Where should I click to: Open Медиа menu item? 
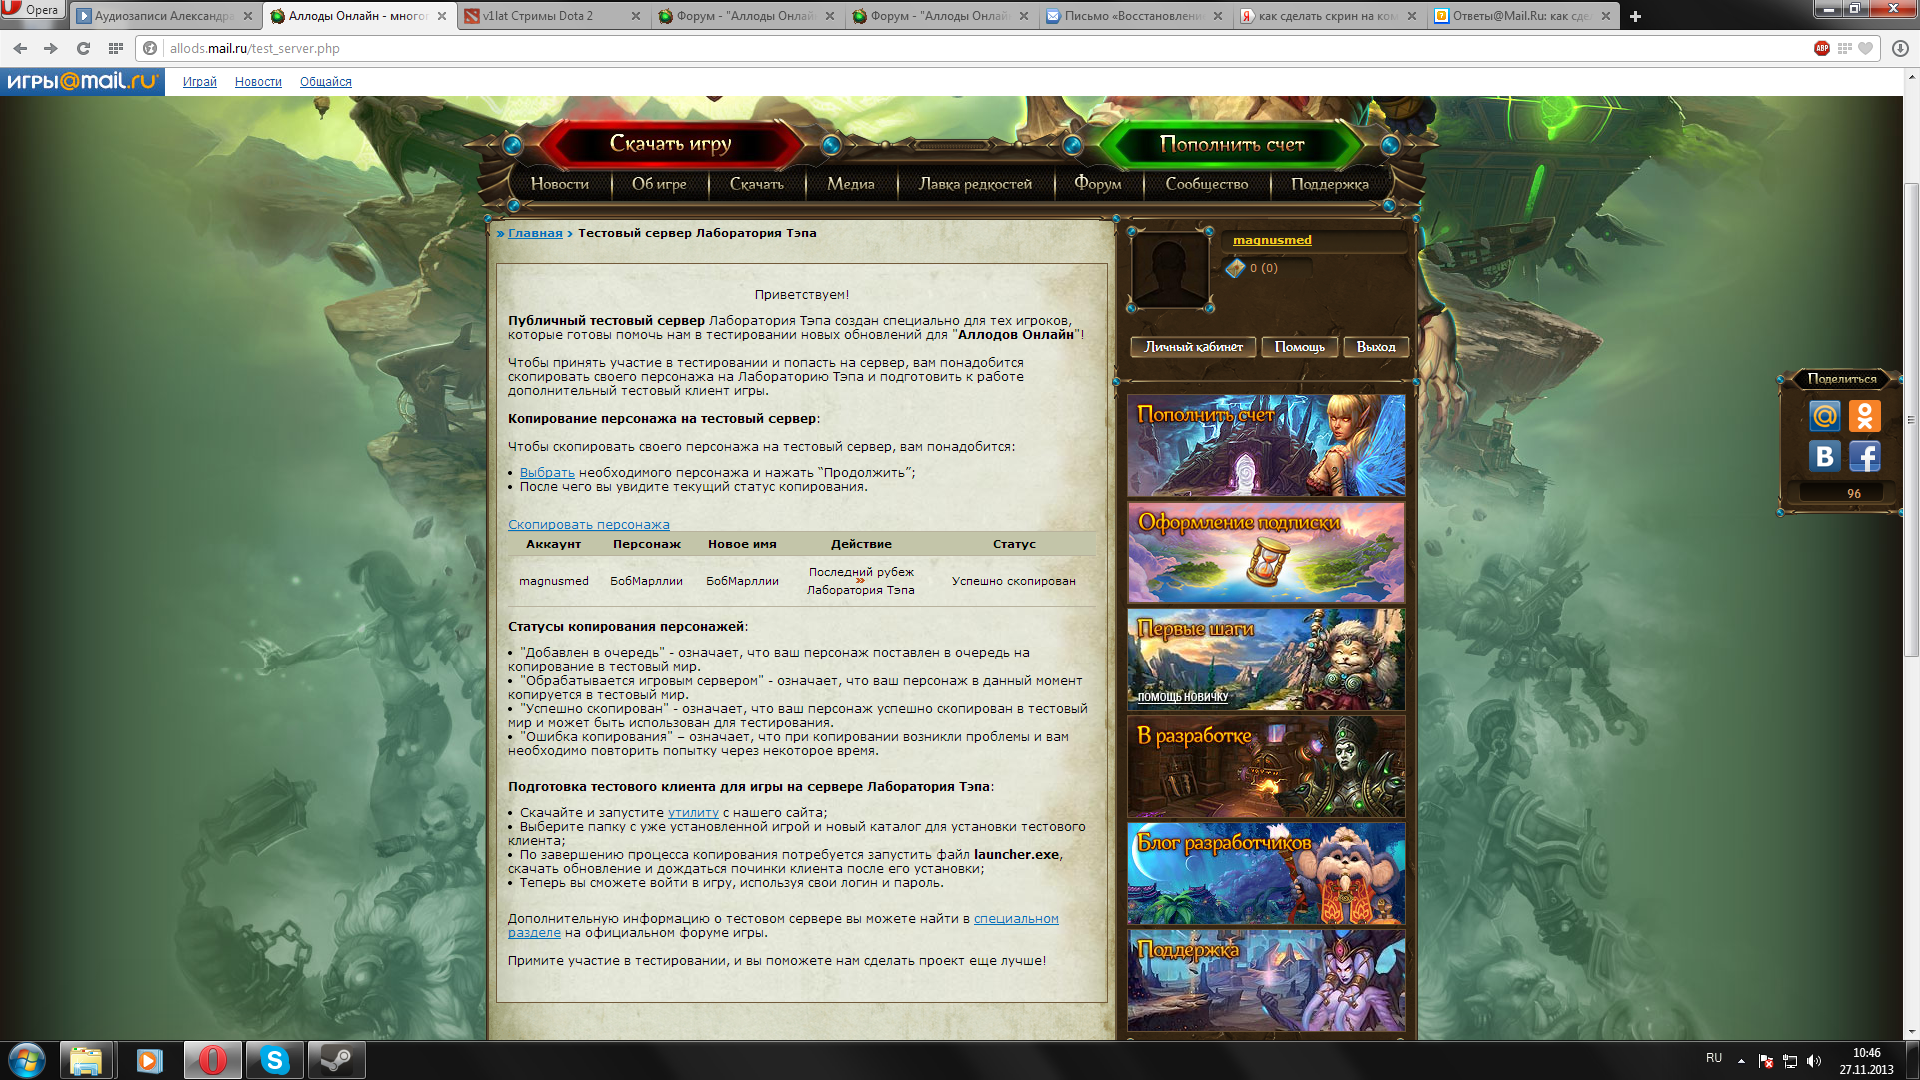[x=851, y=184]
